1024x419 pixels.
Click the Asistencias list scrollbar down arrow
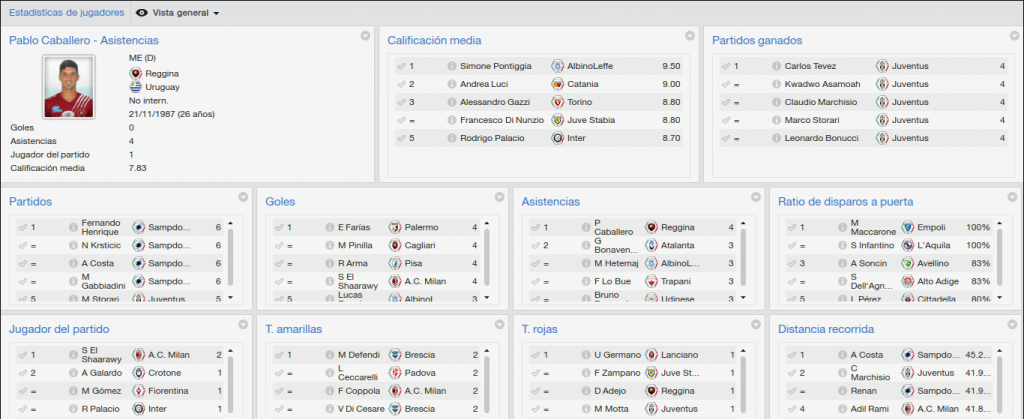point(741,298)
